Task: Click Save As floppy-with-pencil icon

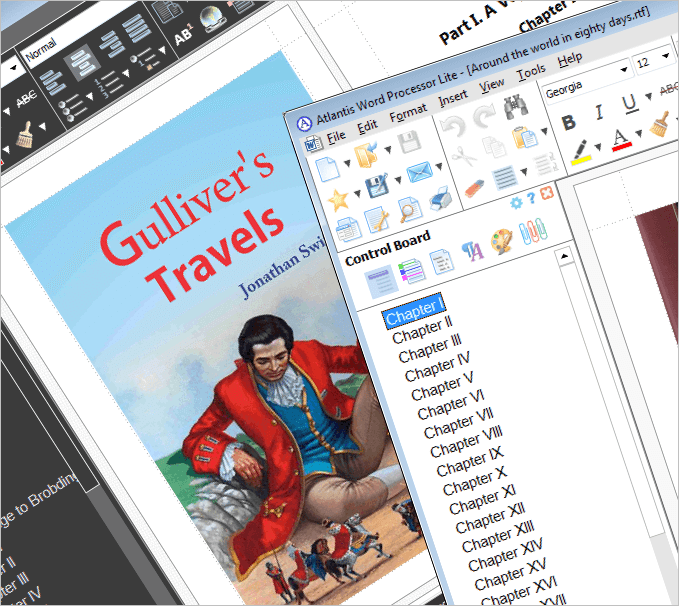Action: (x=377, y=186)
